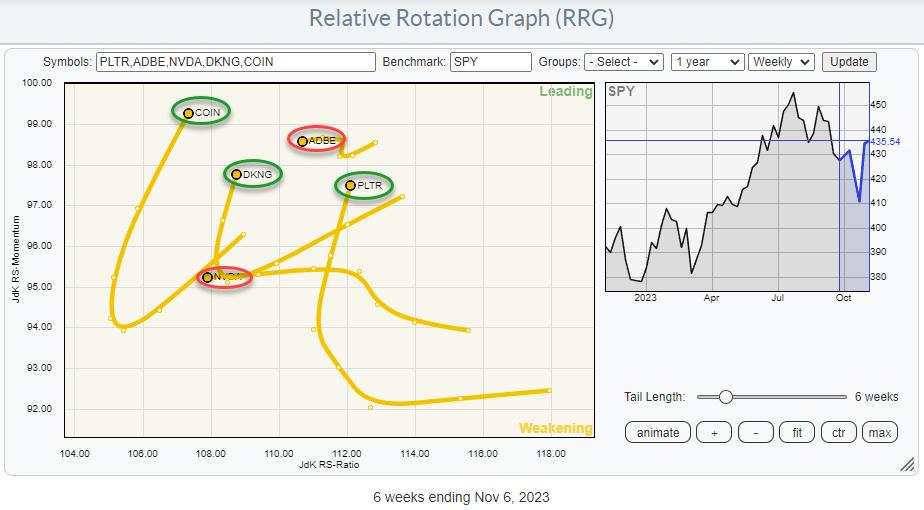Click the SPY price chart thumbnail
Screen dimensions: 924x510
click(737, 190)
